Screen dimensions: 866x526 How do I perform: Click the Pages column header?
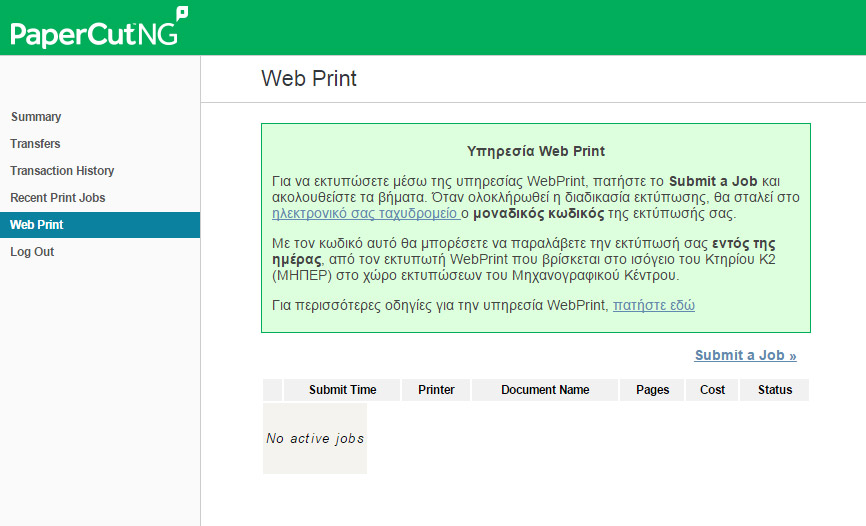pyautogui.click(x=653, y=390)
